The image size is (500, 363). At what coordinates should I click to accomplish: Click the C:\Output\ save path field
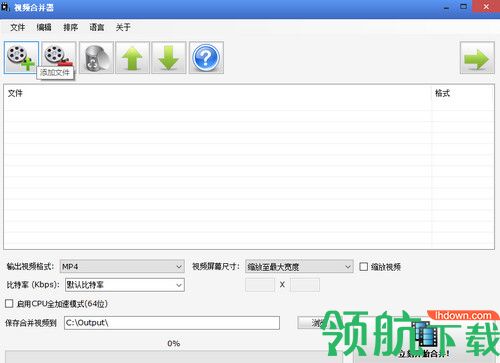click(x=172, y=323)
